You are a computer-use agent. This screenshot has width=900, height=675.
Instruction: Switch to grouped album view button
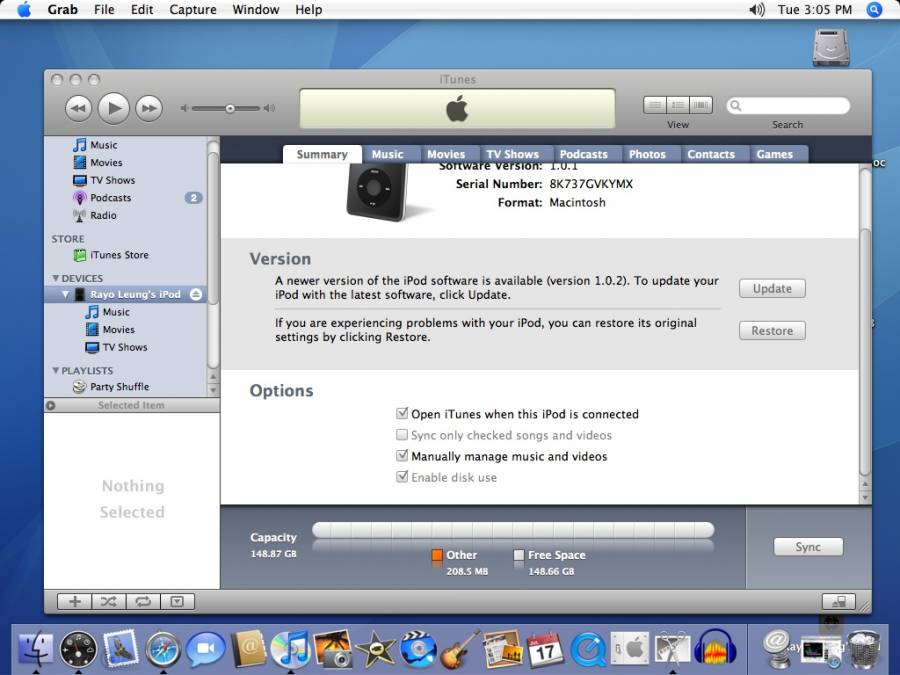tap(678, 106)
